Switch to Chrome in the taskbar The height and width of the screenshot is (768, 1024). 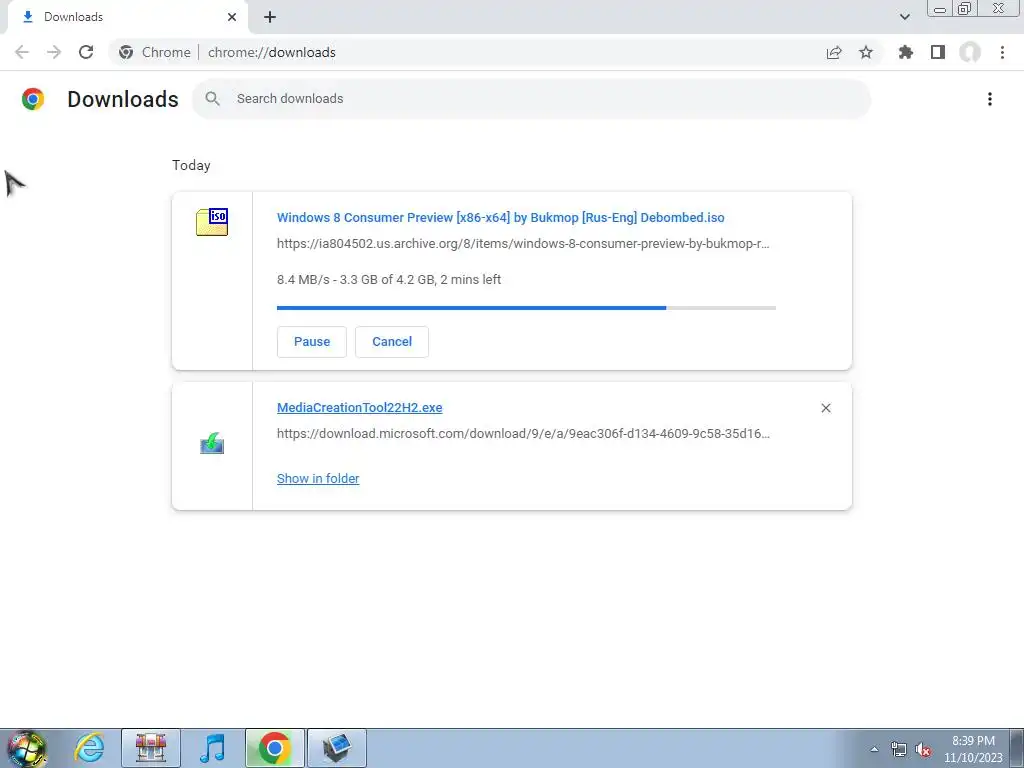pyautogui.click(x=274, y=748)
